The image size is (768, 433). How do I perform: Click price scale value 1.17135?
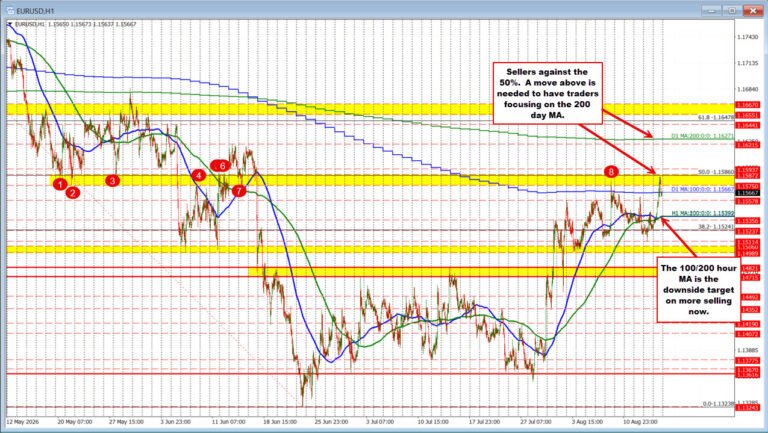click(749, 63)
